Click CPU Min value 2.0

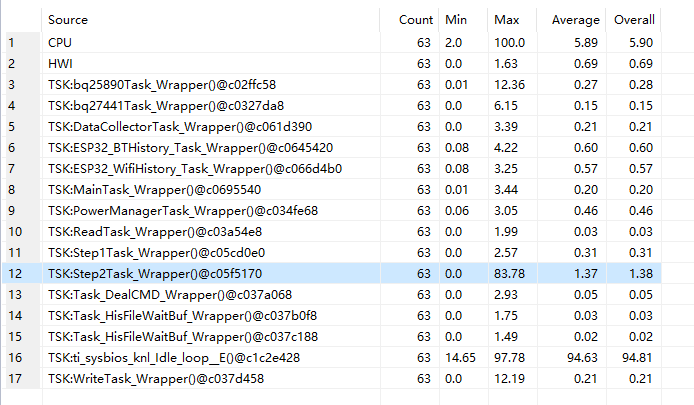pos(453,42)
